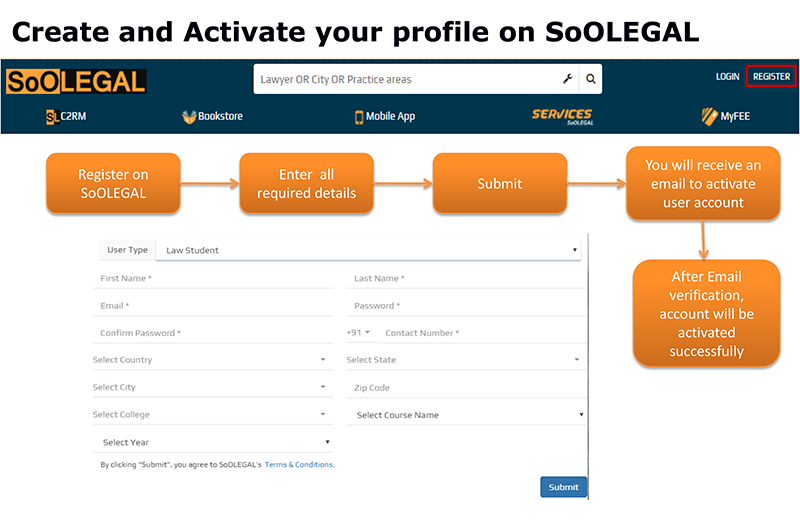Open the Services SoOLEGAL navigation item
This screenshot has width=800, height=530.
click(x=561, y=116)
